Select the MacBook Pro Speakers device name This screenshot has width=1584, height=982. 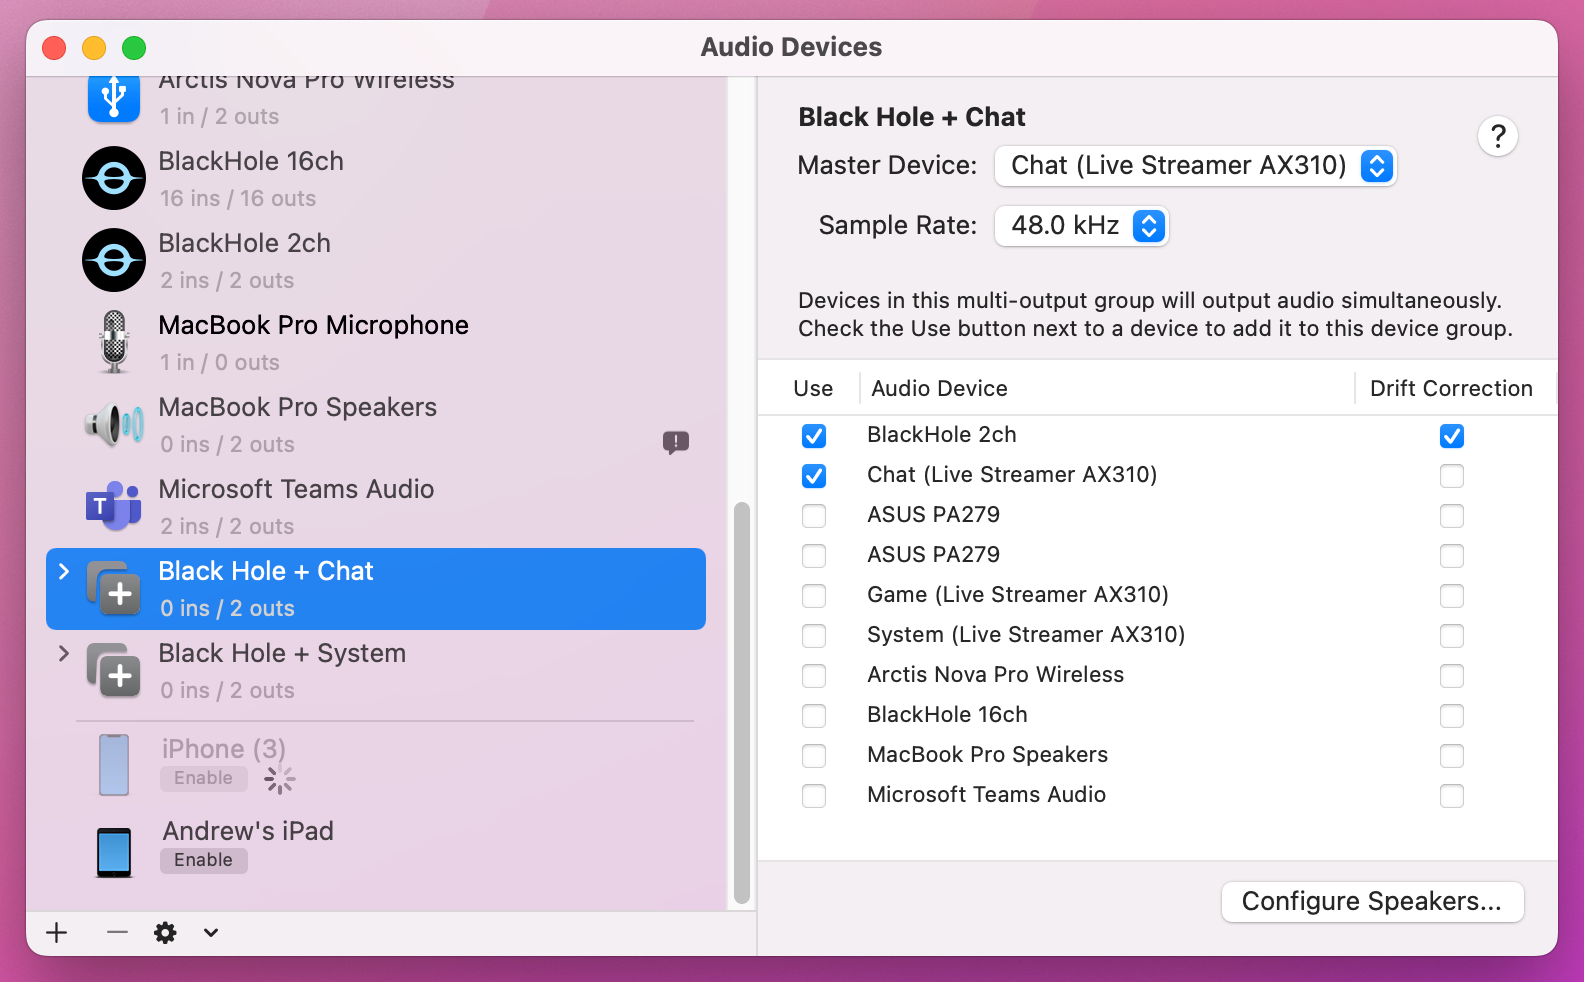[x=297, y=407]
